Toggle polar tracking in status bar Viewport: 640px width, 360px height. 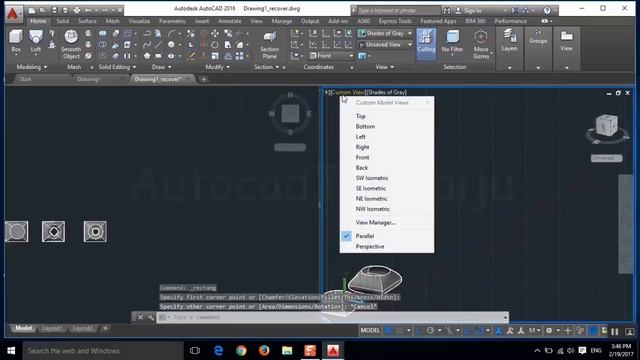click(x=430, y=331)
